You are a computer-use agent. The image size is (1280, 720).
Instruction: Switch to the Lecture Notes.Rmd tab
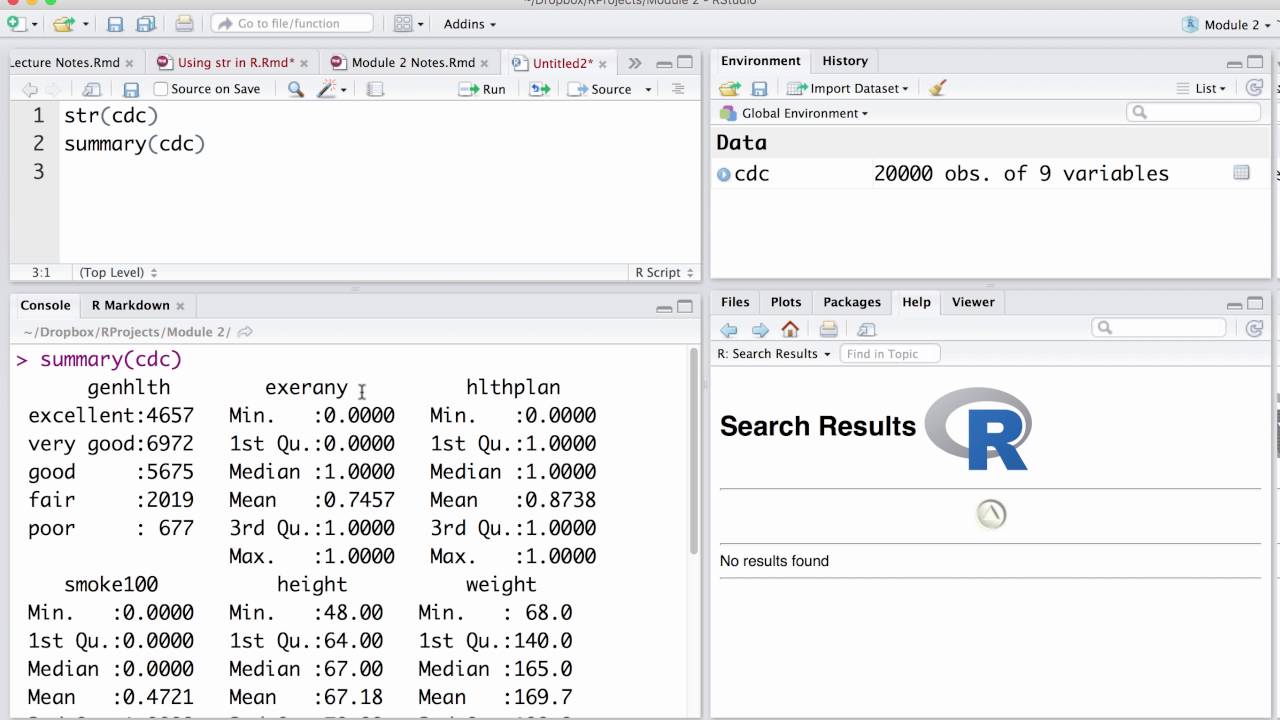[x=64, y=62]
